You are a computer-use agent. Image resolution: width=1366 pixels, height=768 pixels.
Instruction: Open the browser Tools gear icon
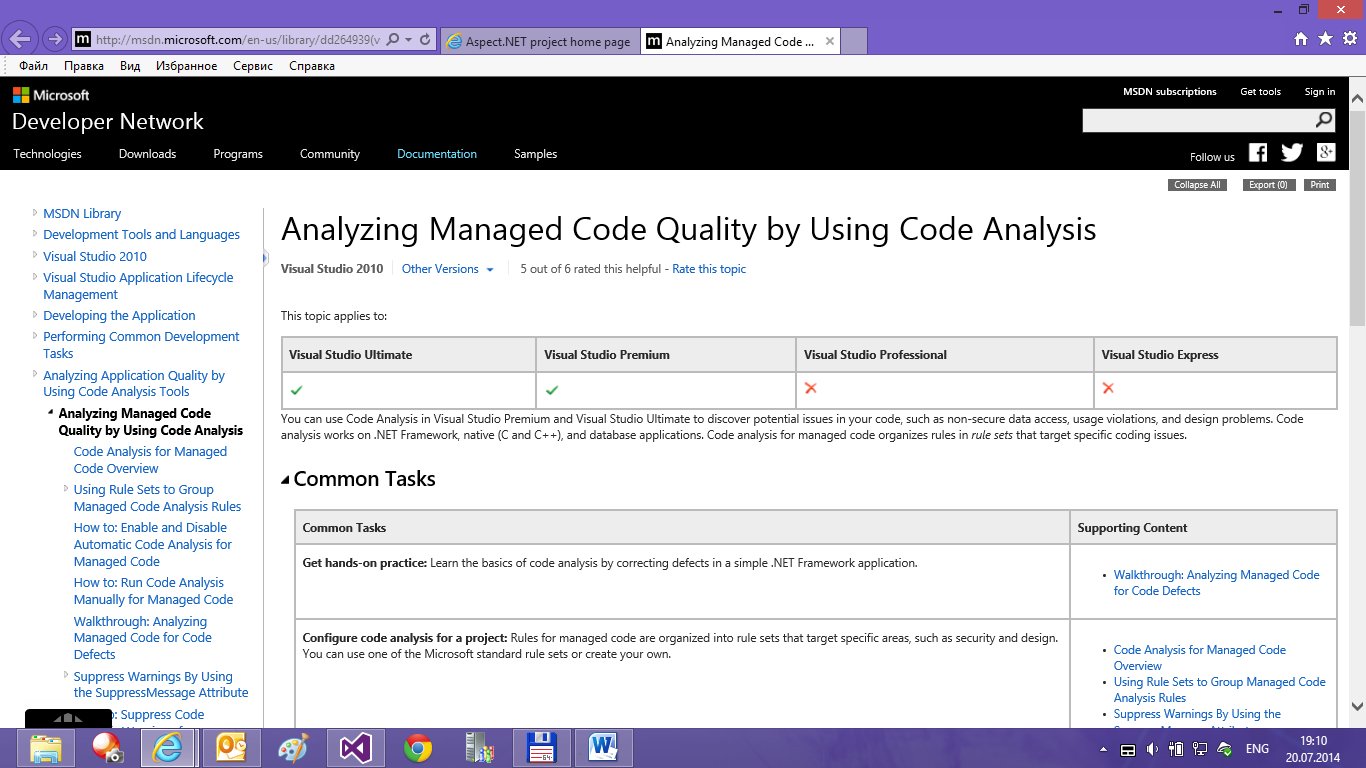pos(1349,39)
